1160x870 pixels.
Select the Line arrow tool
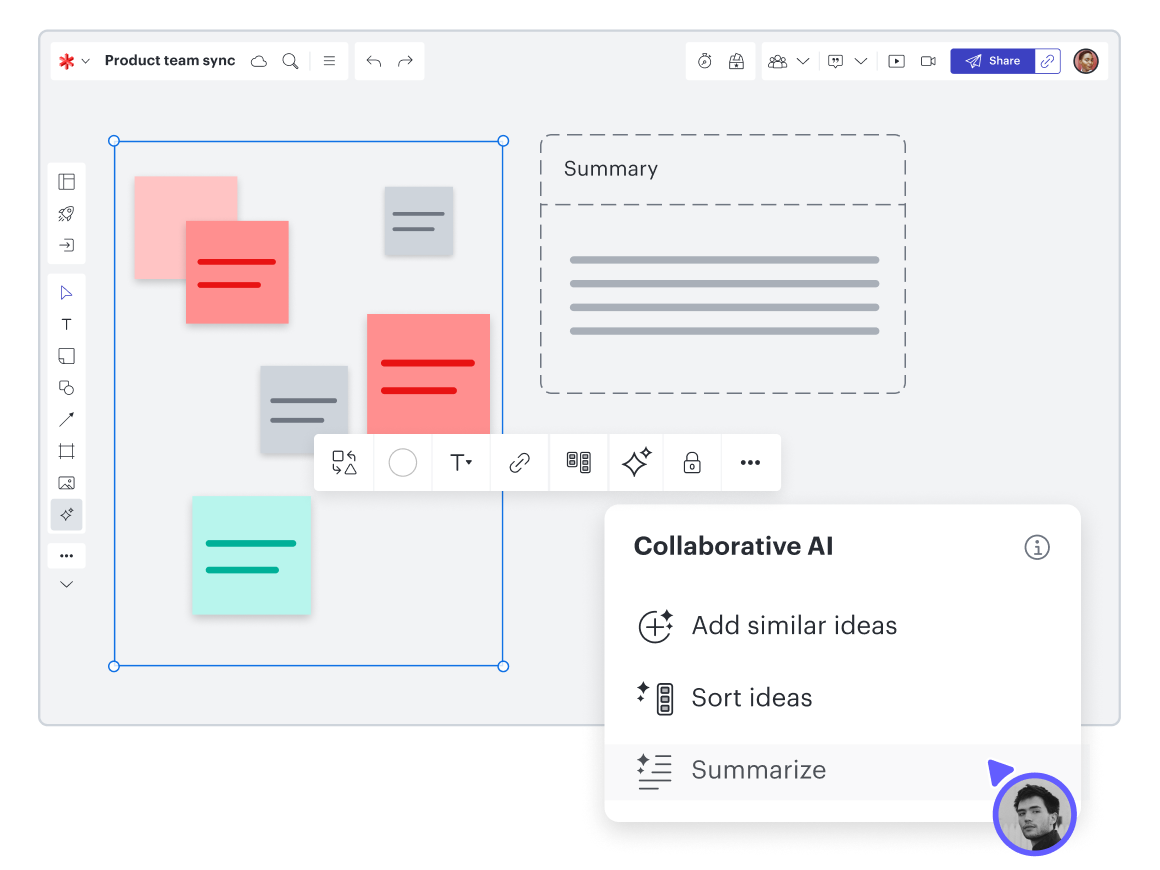tap(66, 419)
